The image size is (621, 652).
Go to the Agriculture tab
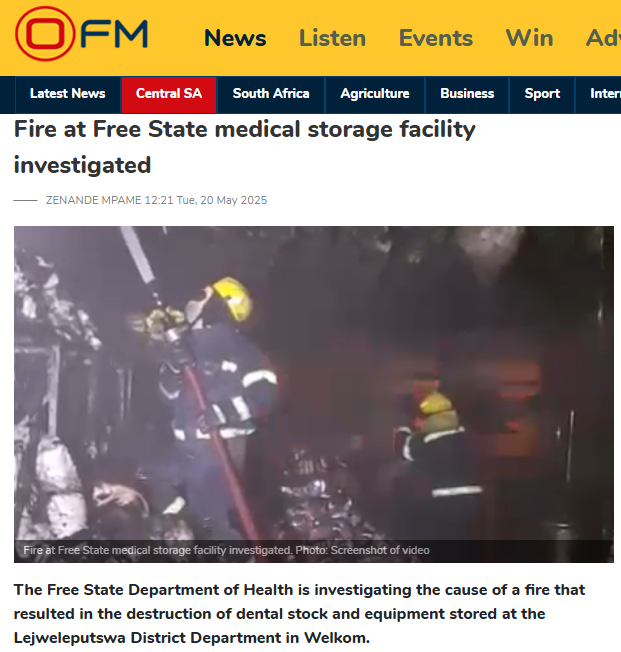375,94
